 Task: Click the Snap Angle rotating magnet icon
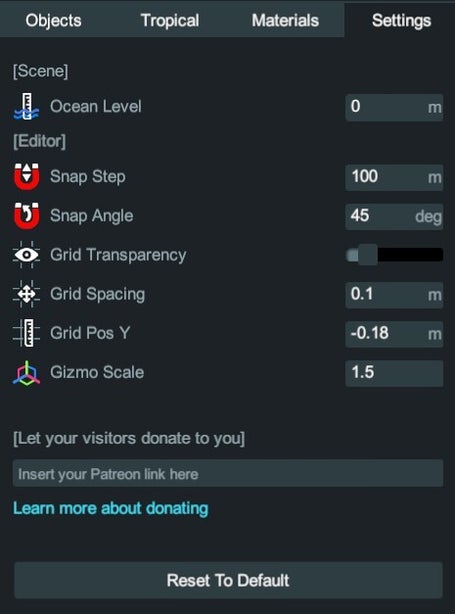click(x=26, y=216)
